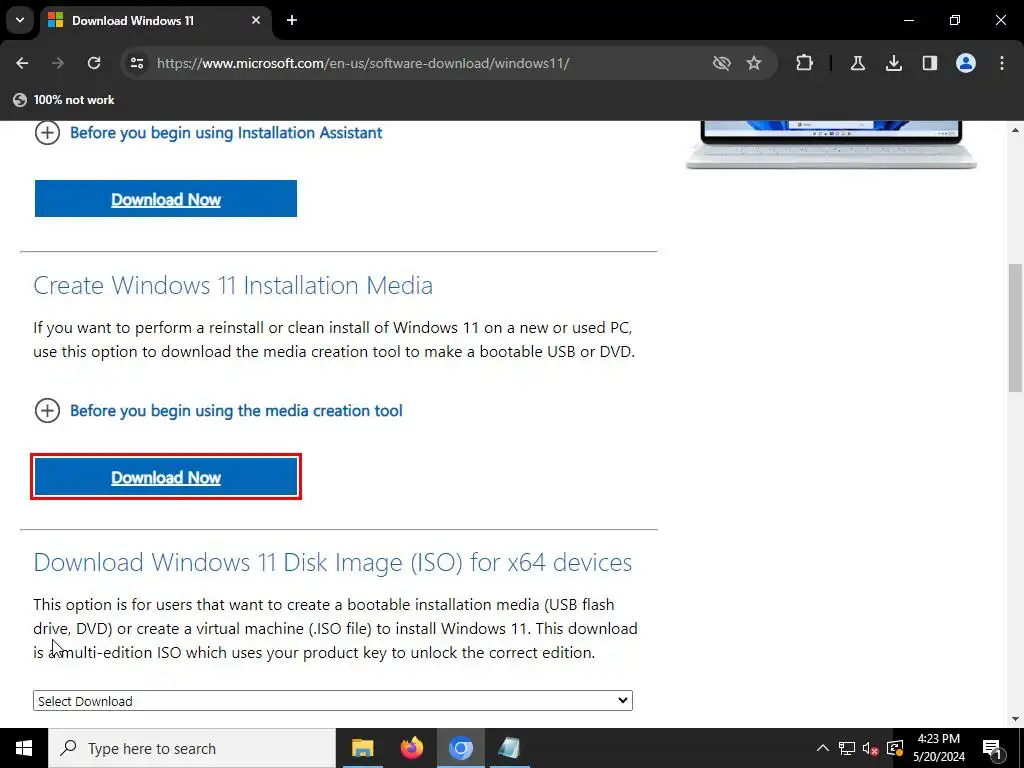The image size is (1024, 768).
Task: Open File Explorer from taskbar
Action: tap(362, 748)
